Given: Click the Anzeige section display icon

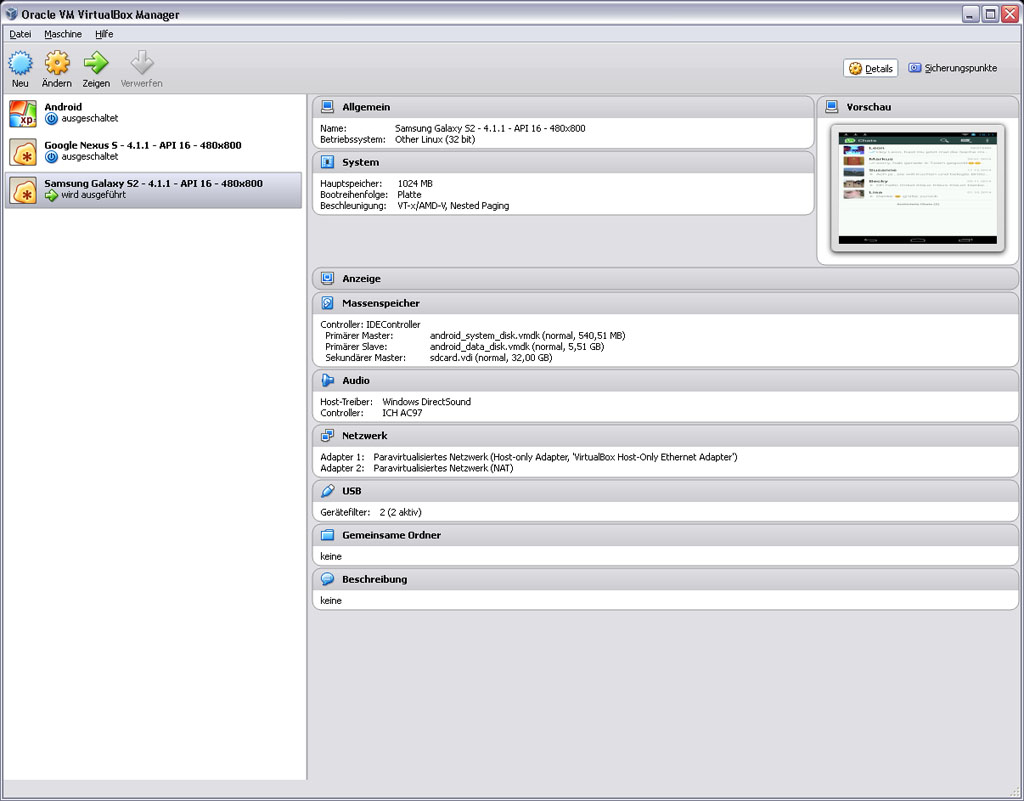Looking at the screenshot, I should click(328, 279).
